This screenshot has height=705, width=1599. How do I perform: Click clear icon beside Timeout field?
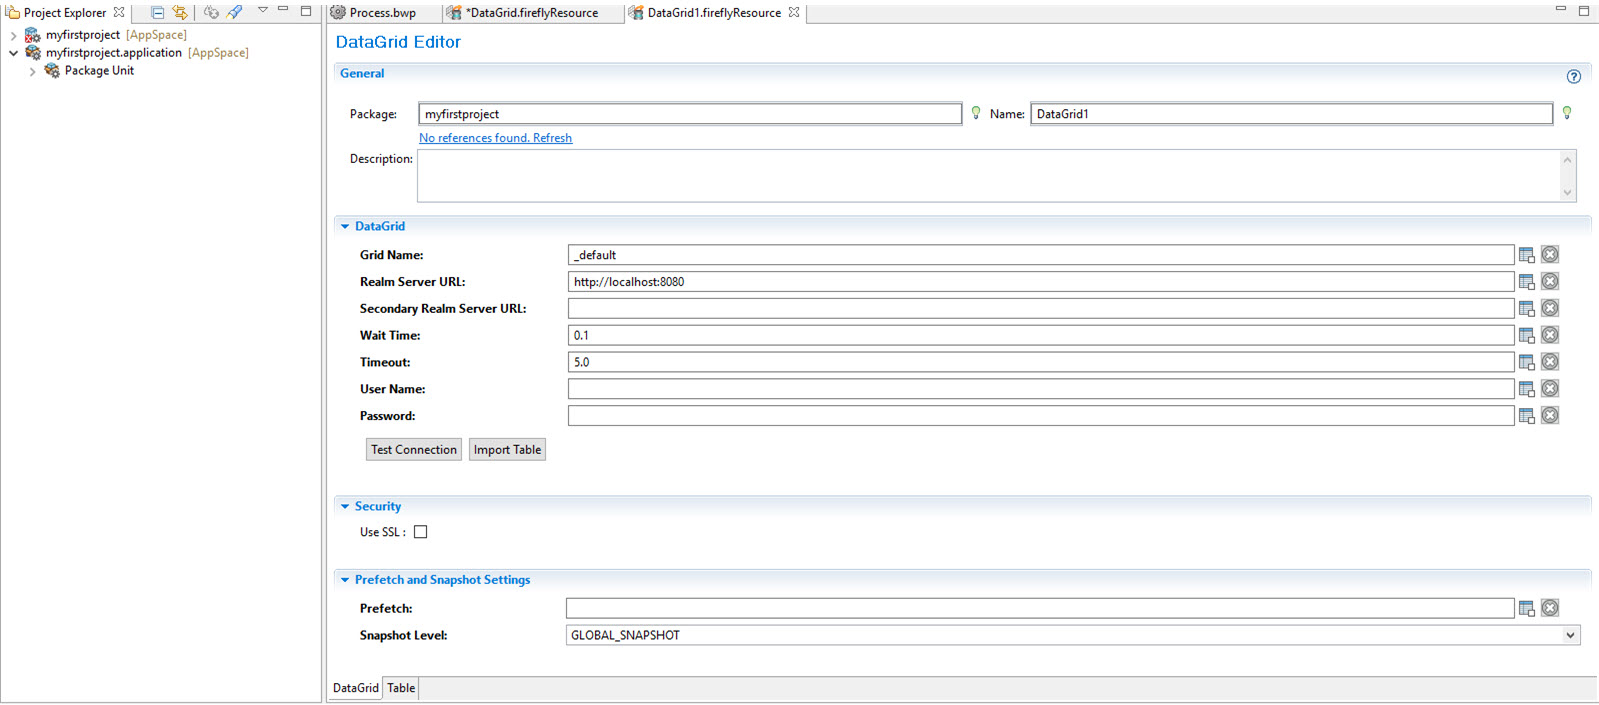coord(1549,362)
